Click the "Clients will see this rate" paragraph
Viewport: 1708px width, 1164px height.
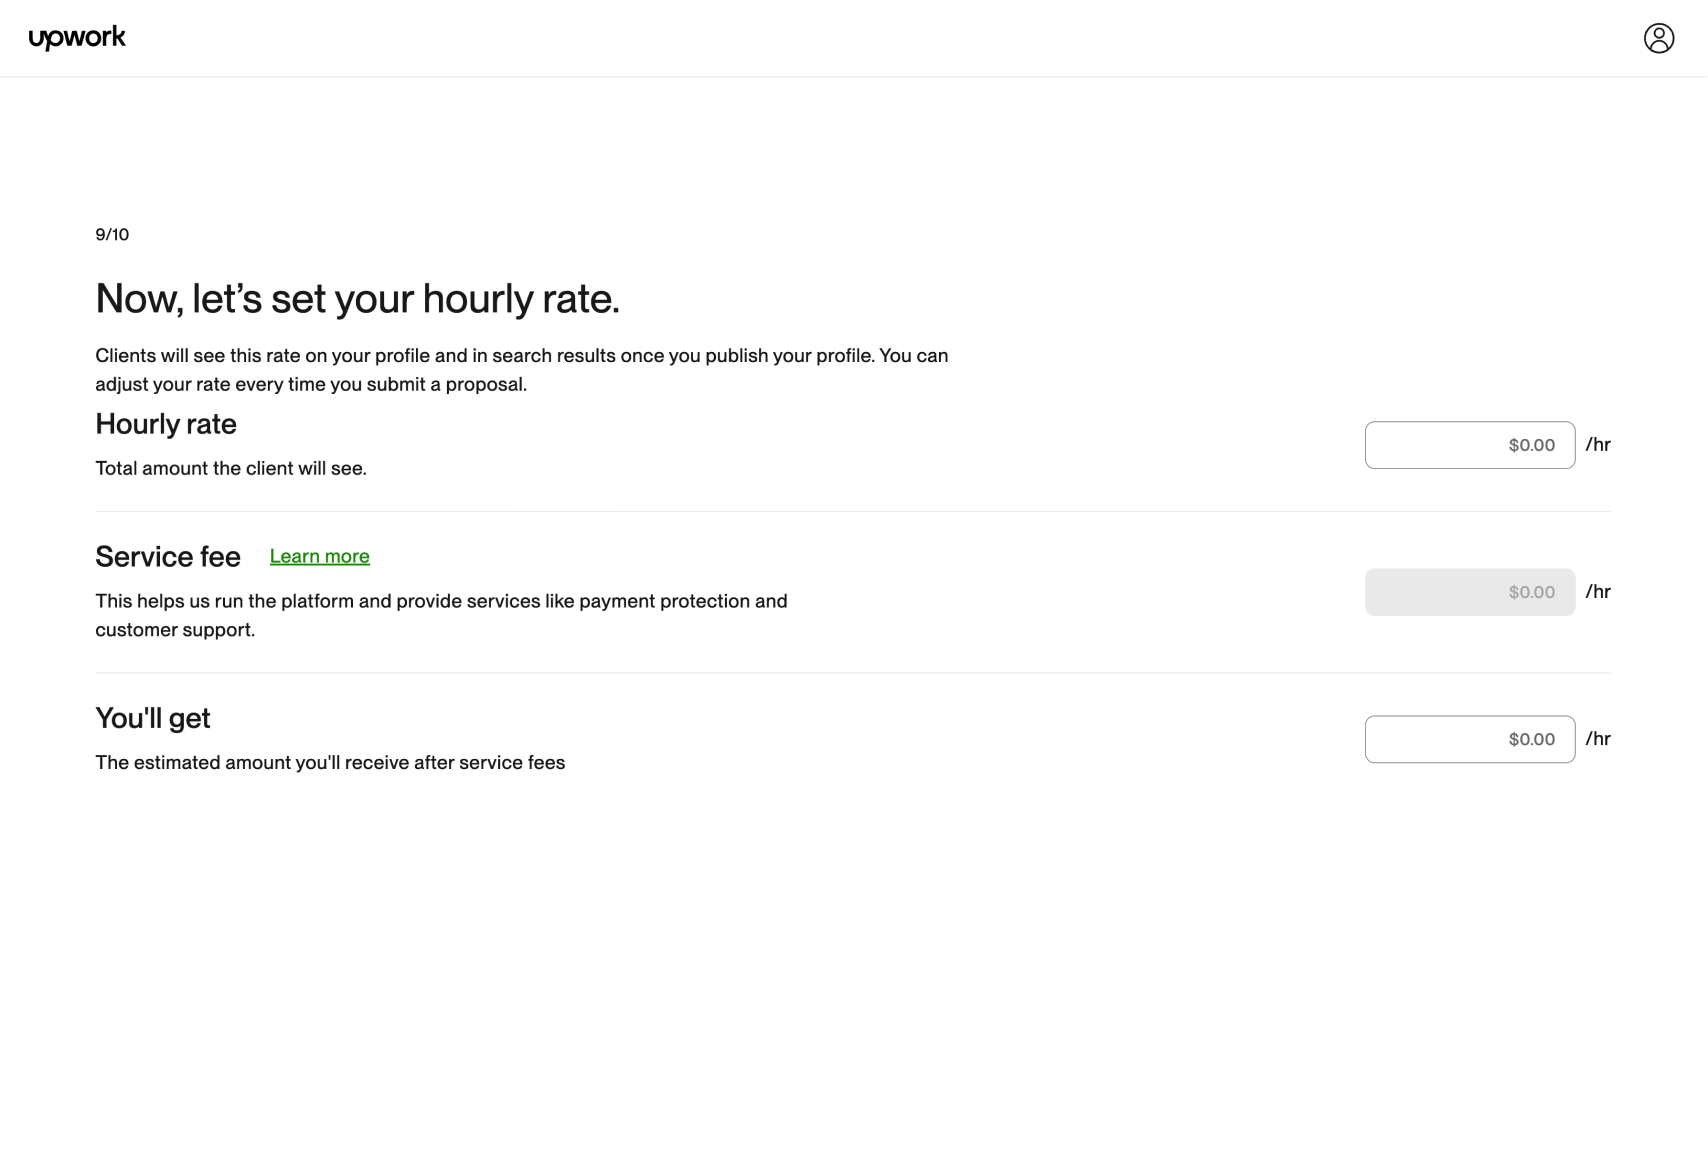[x=522, y=370]
